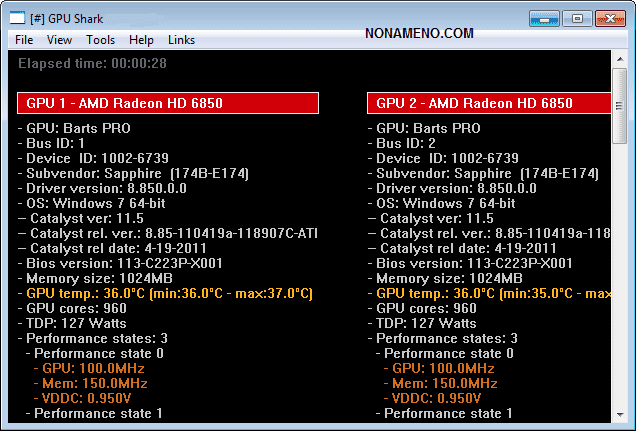The image size is (636, 431).
Task: Click the Elapsed time readout
Action: click(93, 63)
